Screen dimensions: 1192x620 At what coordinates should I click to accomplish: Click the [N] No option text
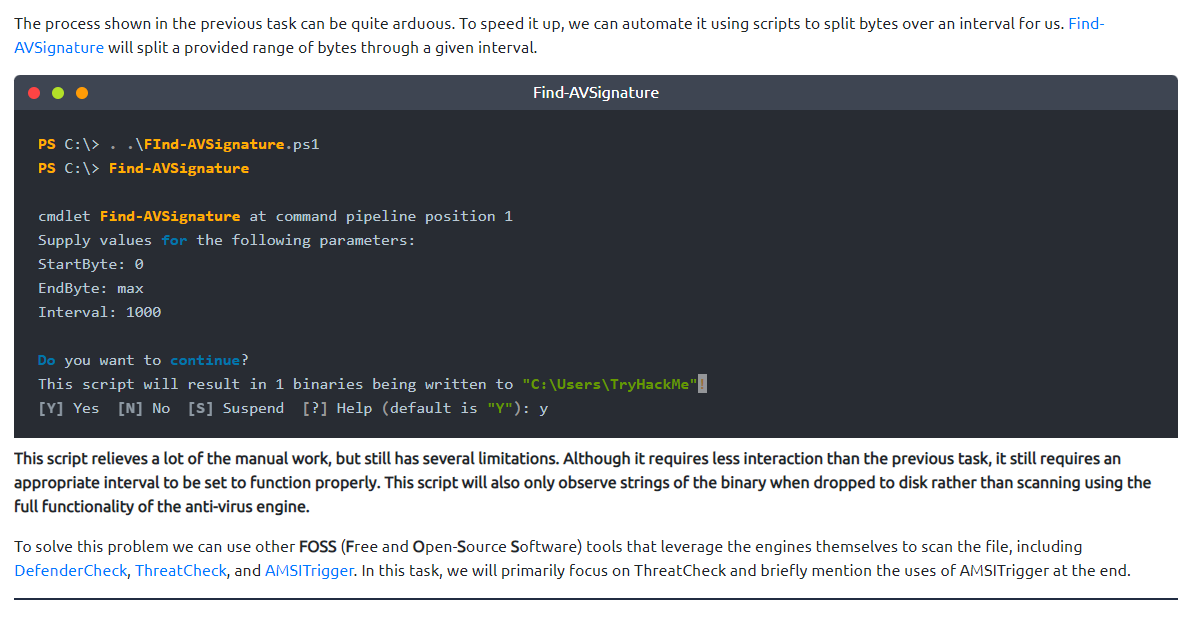coord(144,408)
